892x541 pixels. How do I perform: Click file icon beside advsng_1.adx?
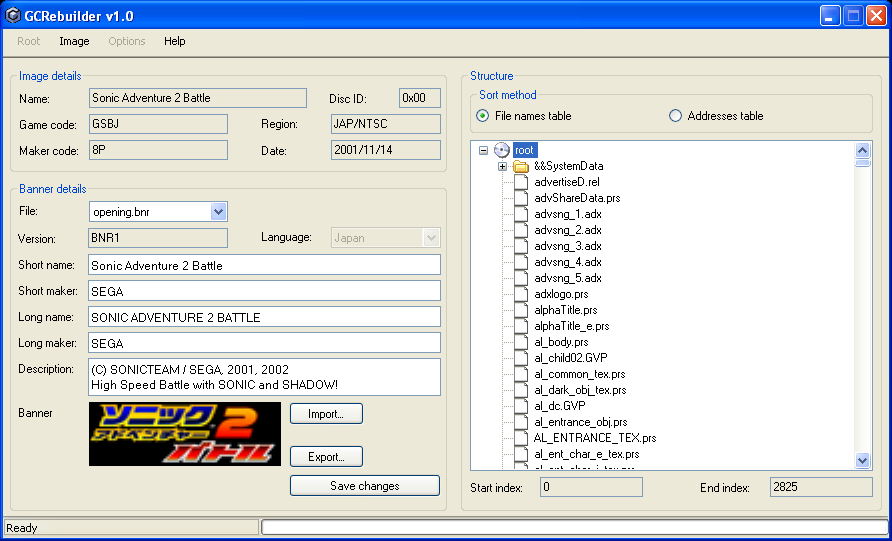(x=521, y=214)
